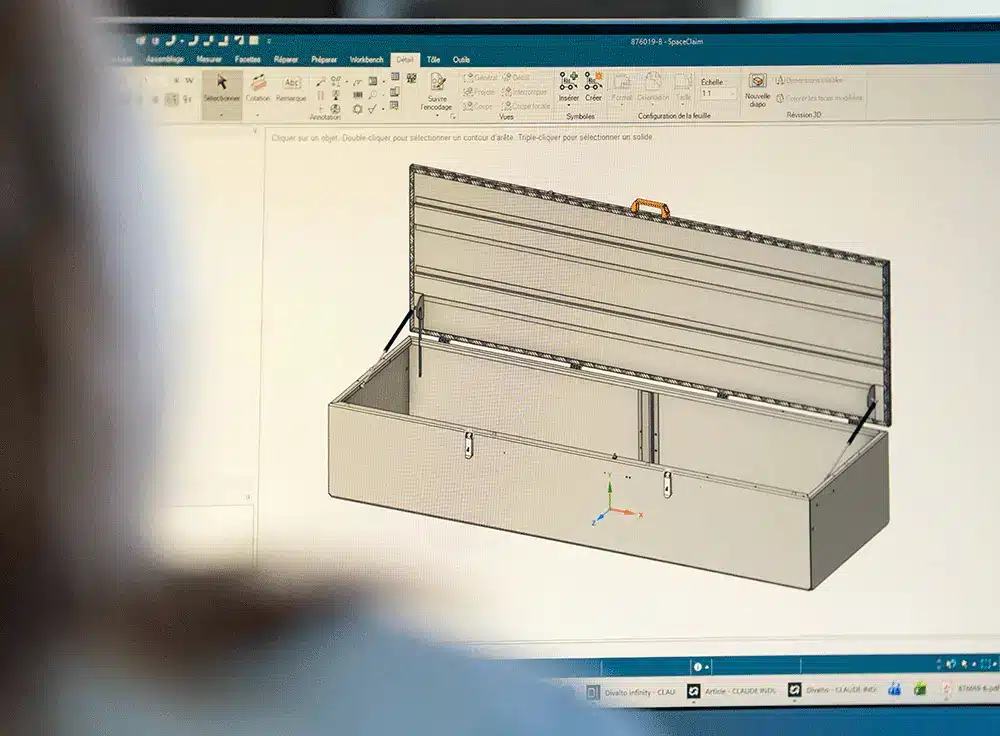The height and width of the screenshot is (736, 1000).
Task: Select the magnifier detail annotation icon
Action: pos(372,95)
